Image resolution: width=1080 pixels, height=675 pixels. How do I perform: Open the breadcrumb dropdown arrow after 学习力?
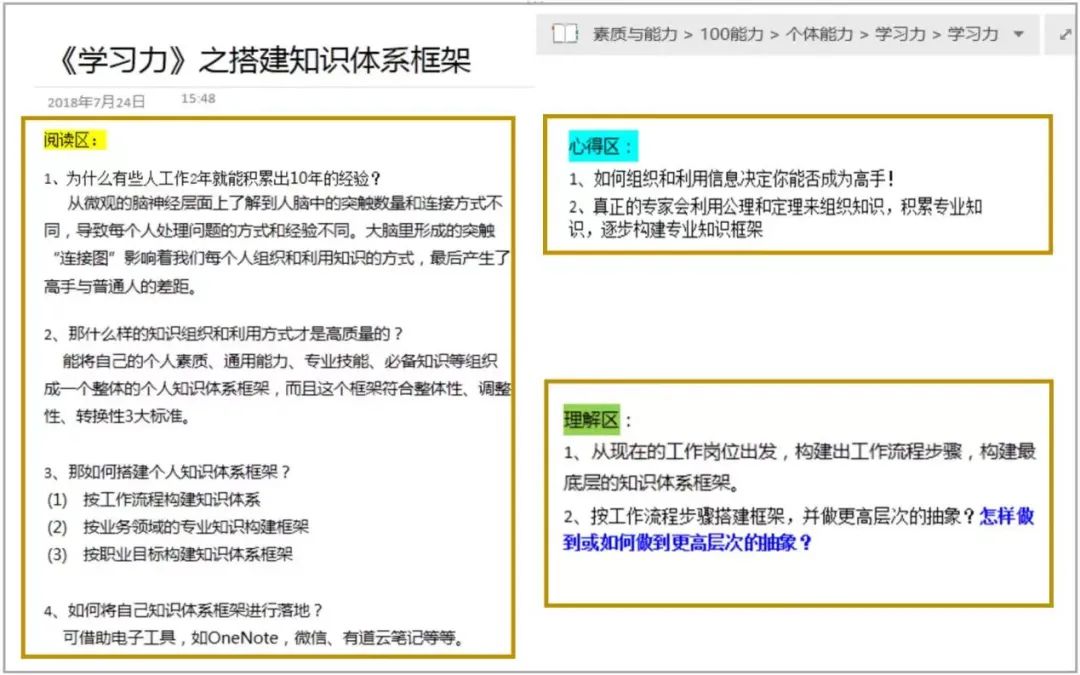point(1019,34)
